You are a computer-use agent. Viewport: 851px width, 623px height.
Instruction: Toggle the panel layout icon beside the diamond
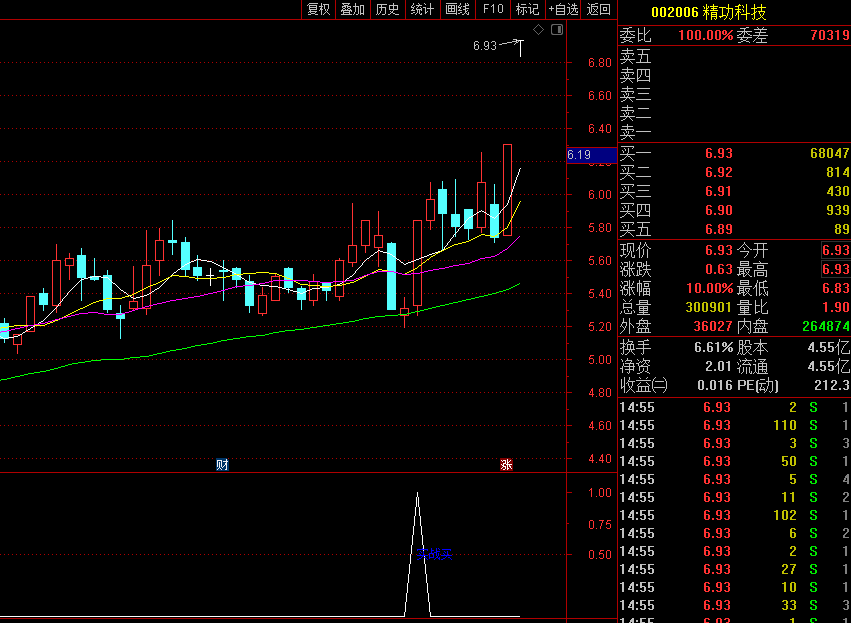click(557, 30)
